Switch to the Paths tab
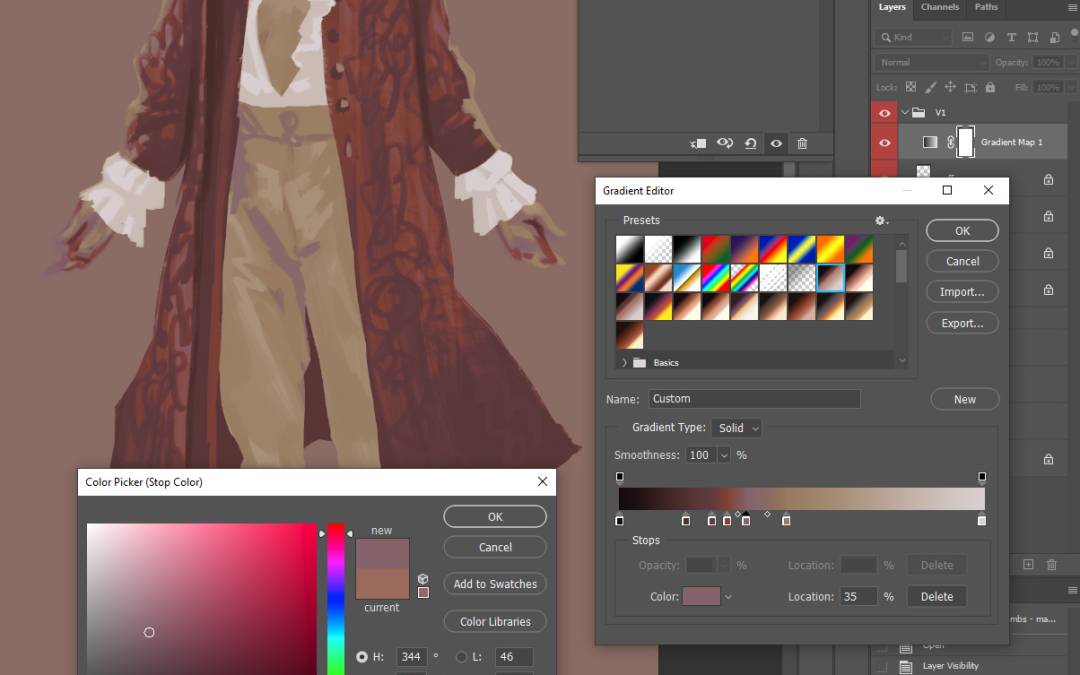The height and width of the screenshot is (675, 1080). (986, 7)
